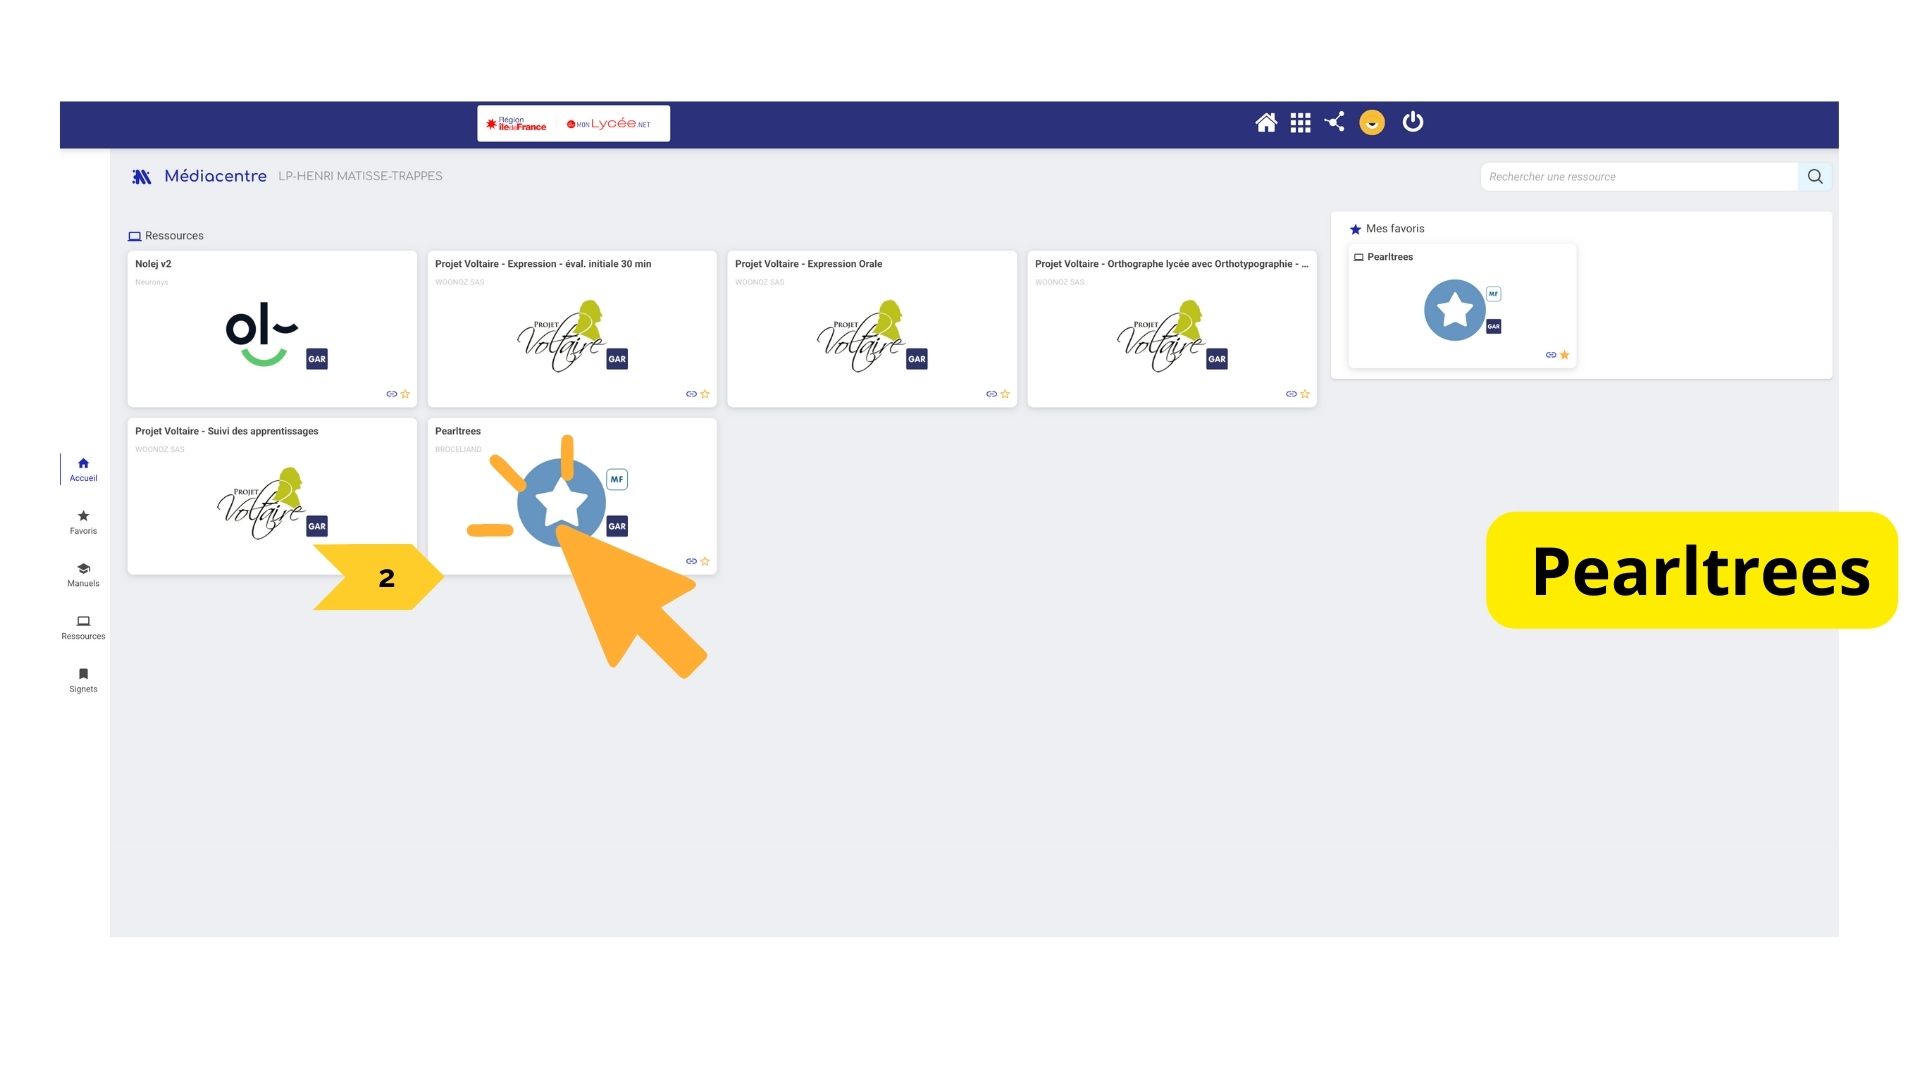Image resolution: width=1920 pixels, height=1080 pixels.
Task: Remove Pearltrees favorite via filled star
Action: [x=1565, y=355]
